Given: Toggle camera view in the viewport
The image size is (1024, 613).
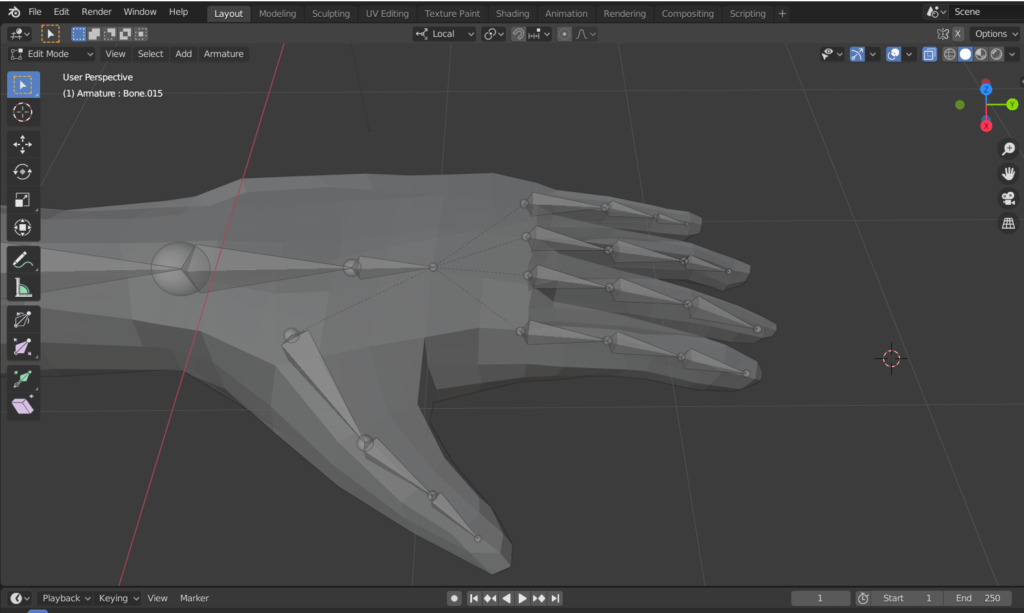Looking at the screenshot, I should tap(1008, 198).
